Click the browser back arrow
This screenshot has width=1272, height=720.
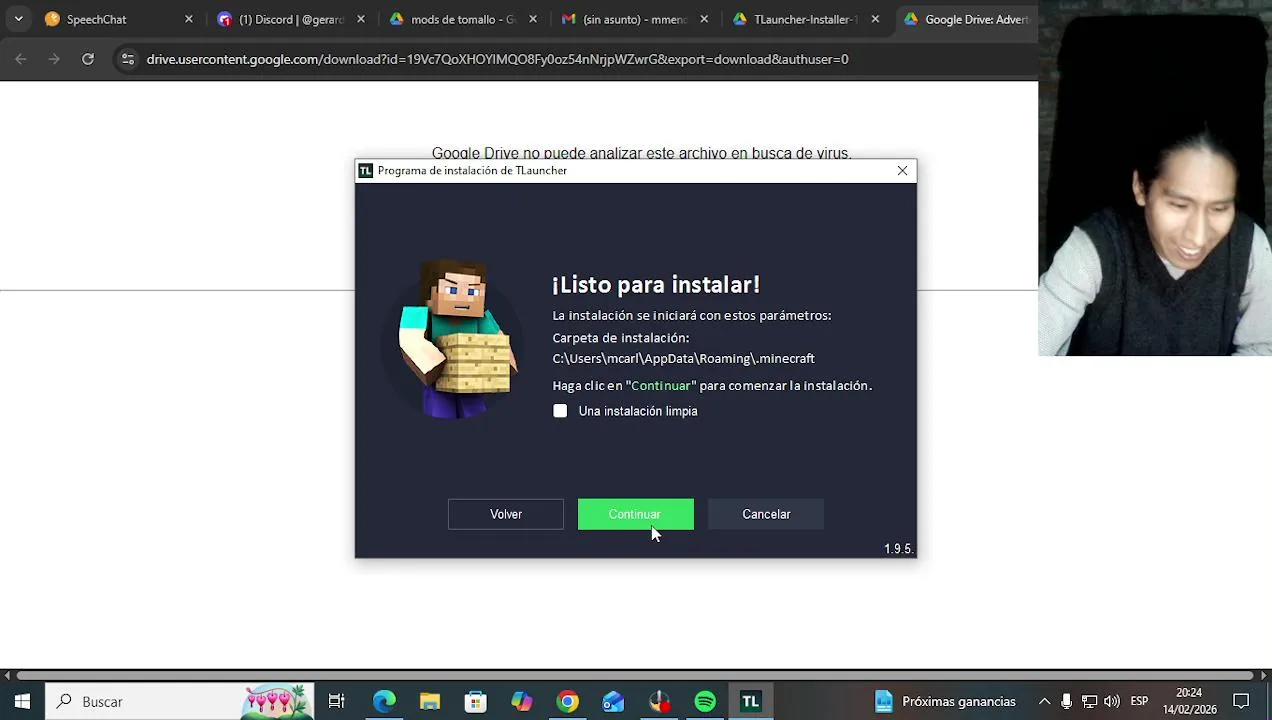click(x=21, y=59)
